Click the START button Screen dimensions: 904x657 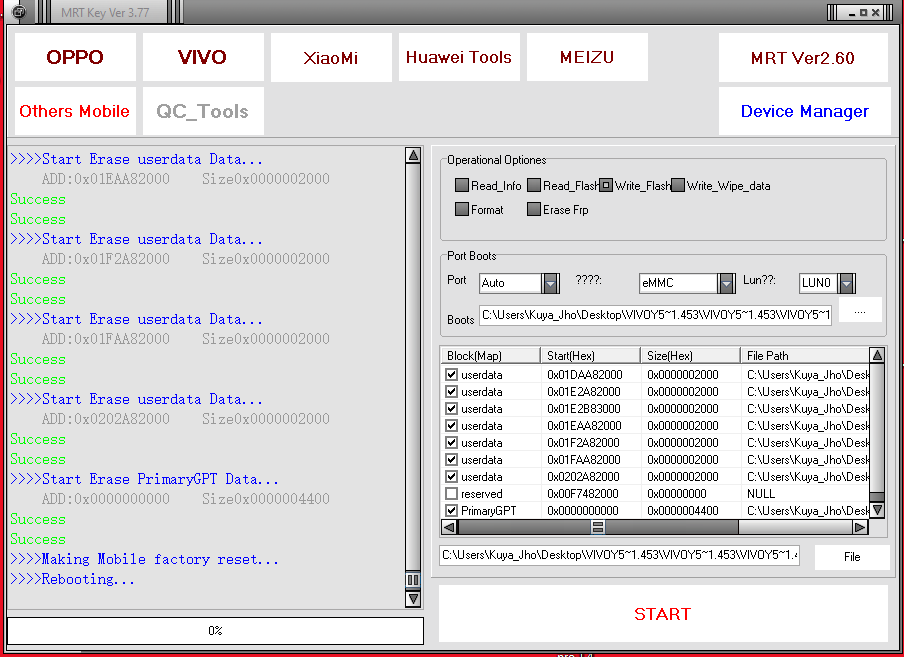663,614
